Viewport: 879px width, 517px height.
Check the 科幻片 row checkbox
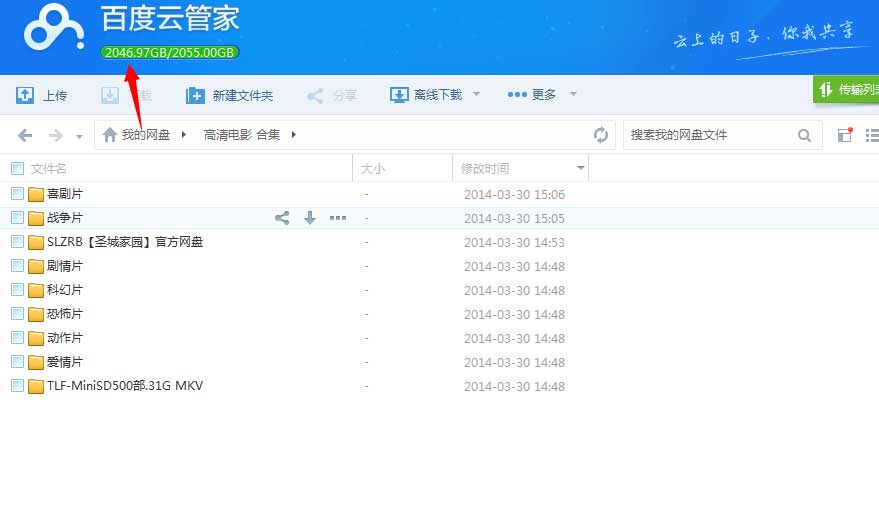coord(17,290)
